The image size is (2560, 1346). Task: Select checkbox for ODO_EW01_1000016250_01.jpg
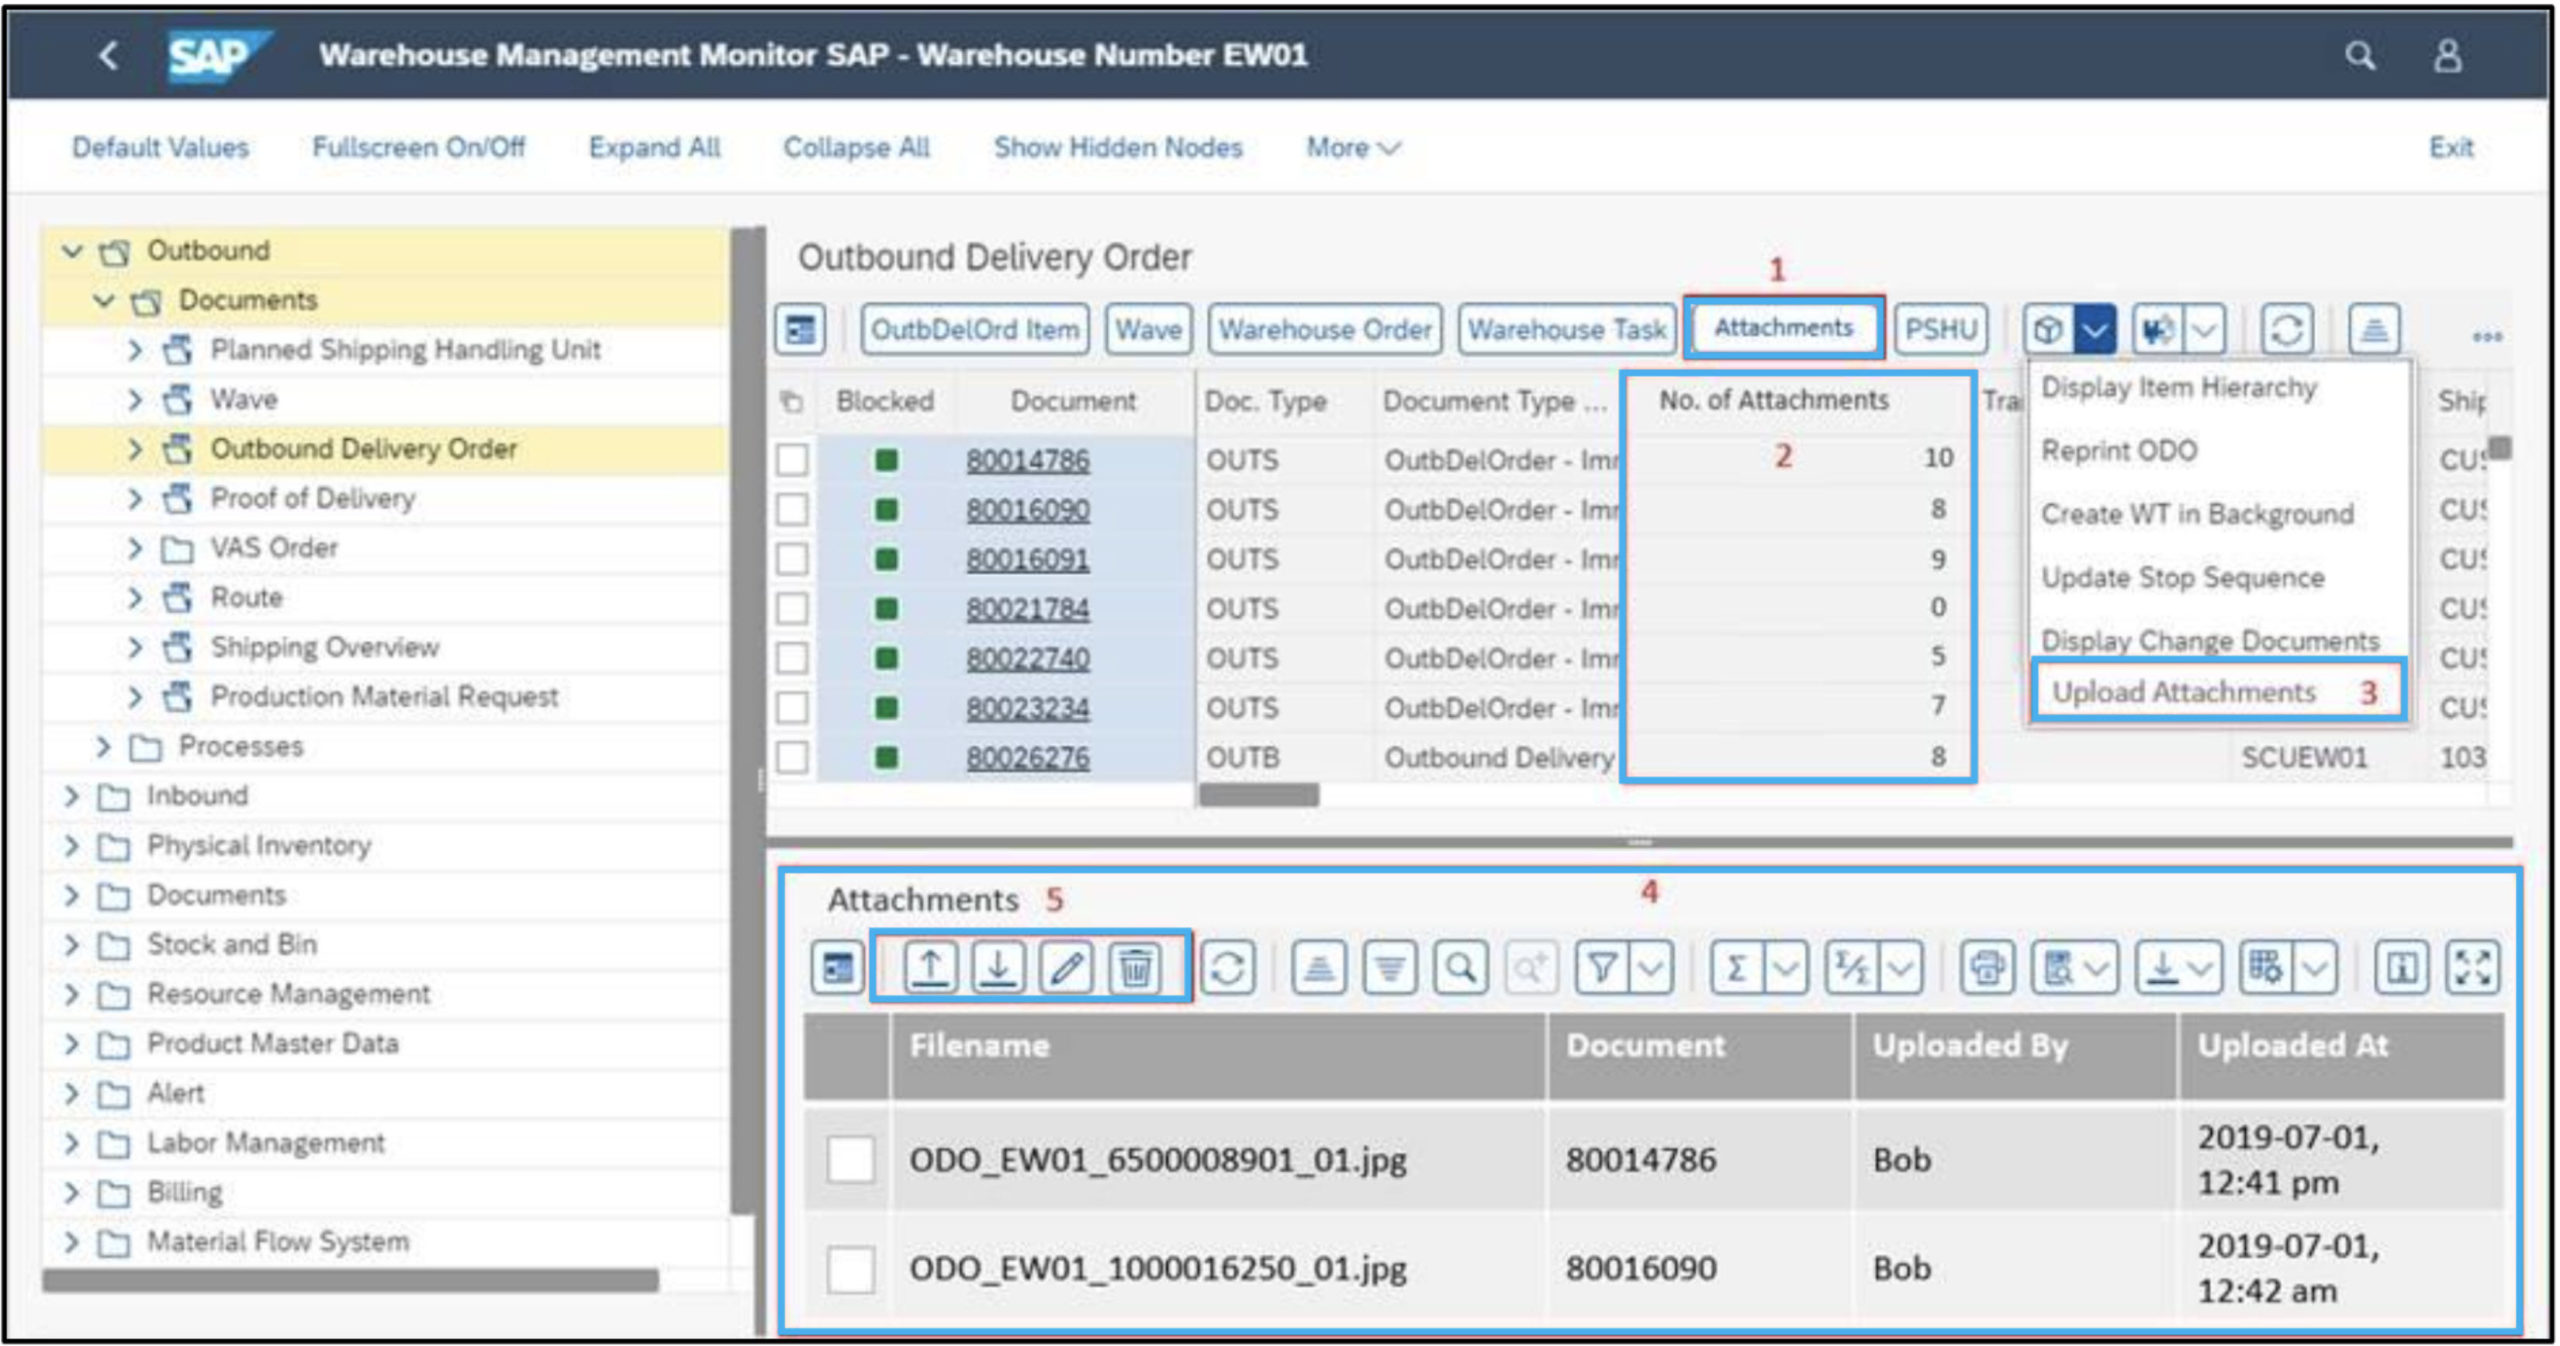click(x=850, y=1269)
